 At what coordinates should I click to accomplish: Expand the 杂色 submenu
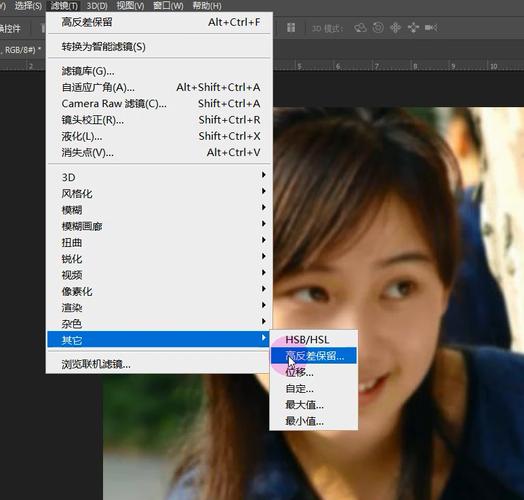(x=159, y=324)
